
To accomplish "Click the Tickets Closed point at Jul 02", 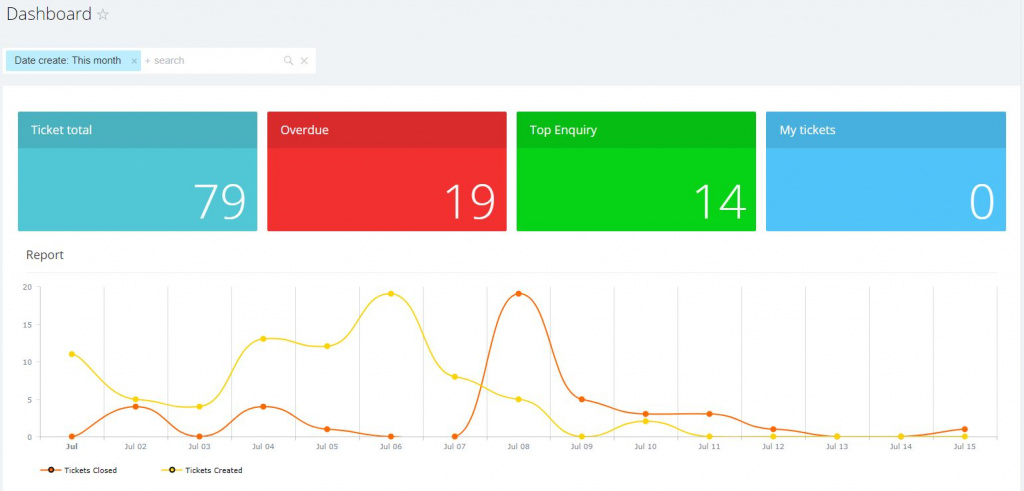I will point(135,406).
